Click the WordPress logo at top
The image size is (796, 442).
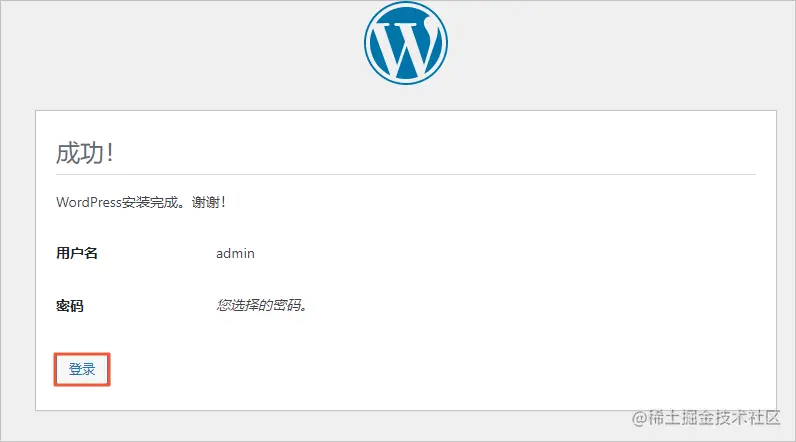point(406,43)
